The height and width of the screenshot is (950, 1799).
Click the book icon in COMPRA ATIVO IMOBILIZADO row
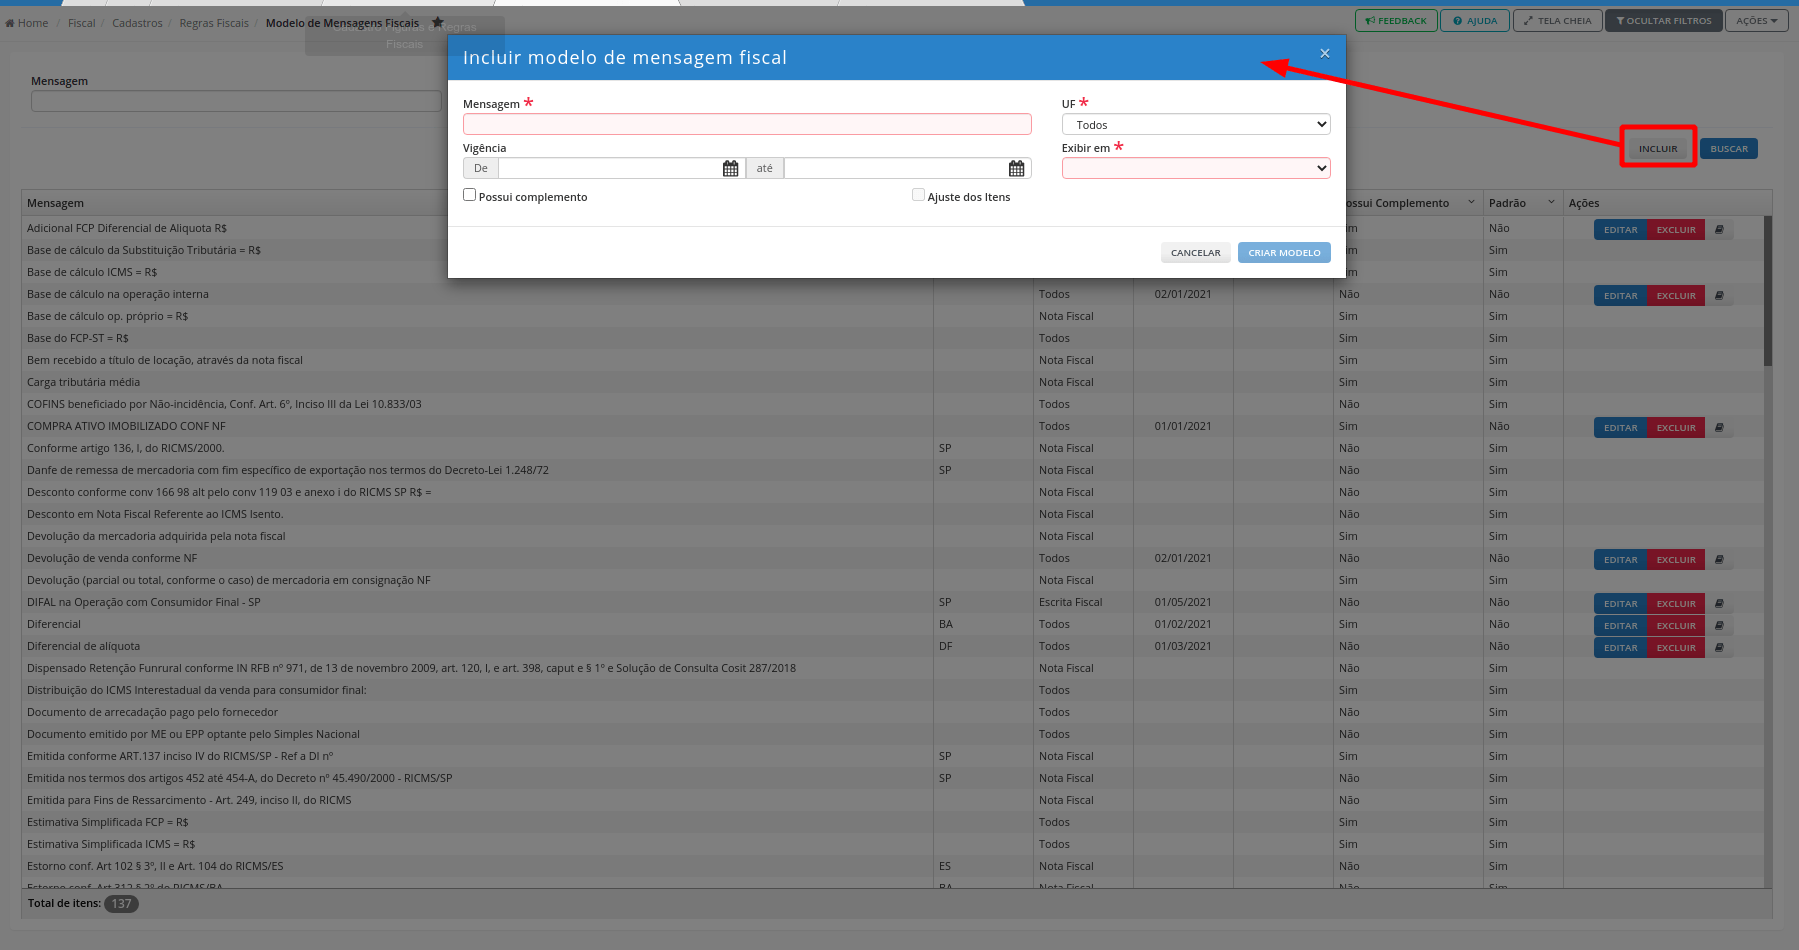1720,428
